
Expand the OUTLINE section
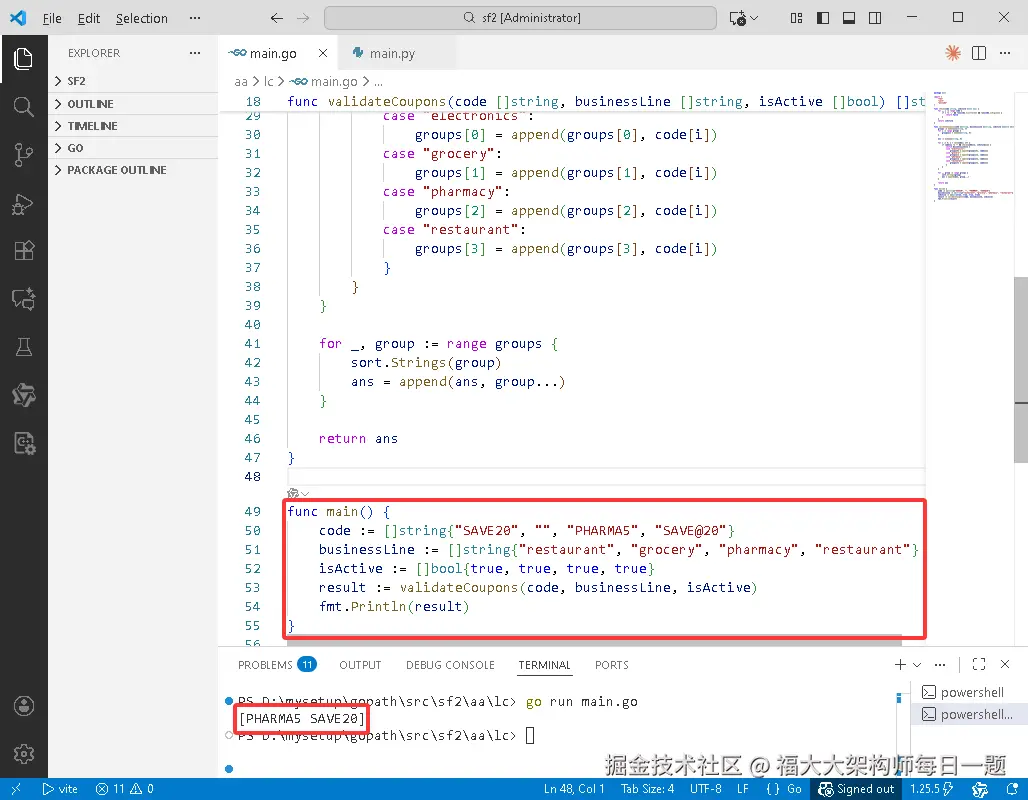[133, 104]
